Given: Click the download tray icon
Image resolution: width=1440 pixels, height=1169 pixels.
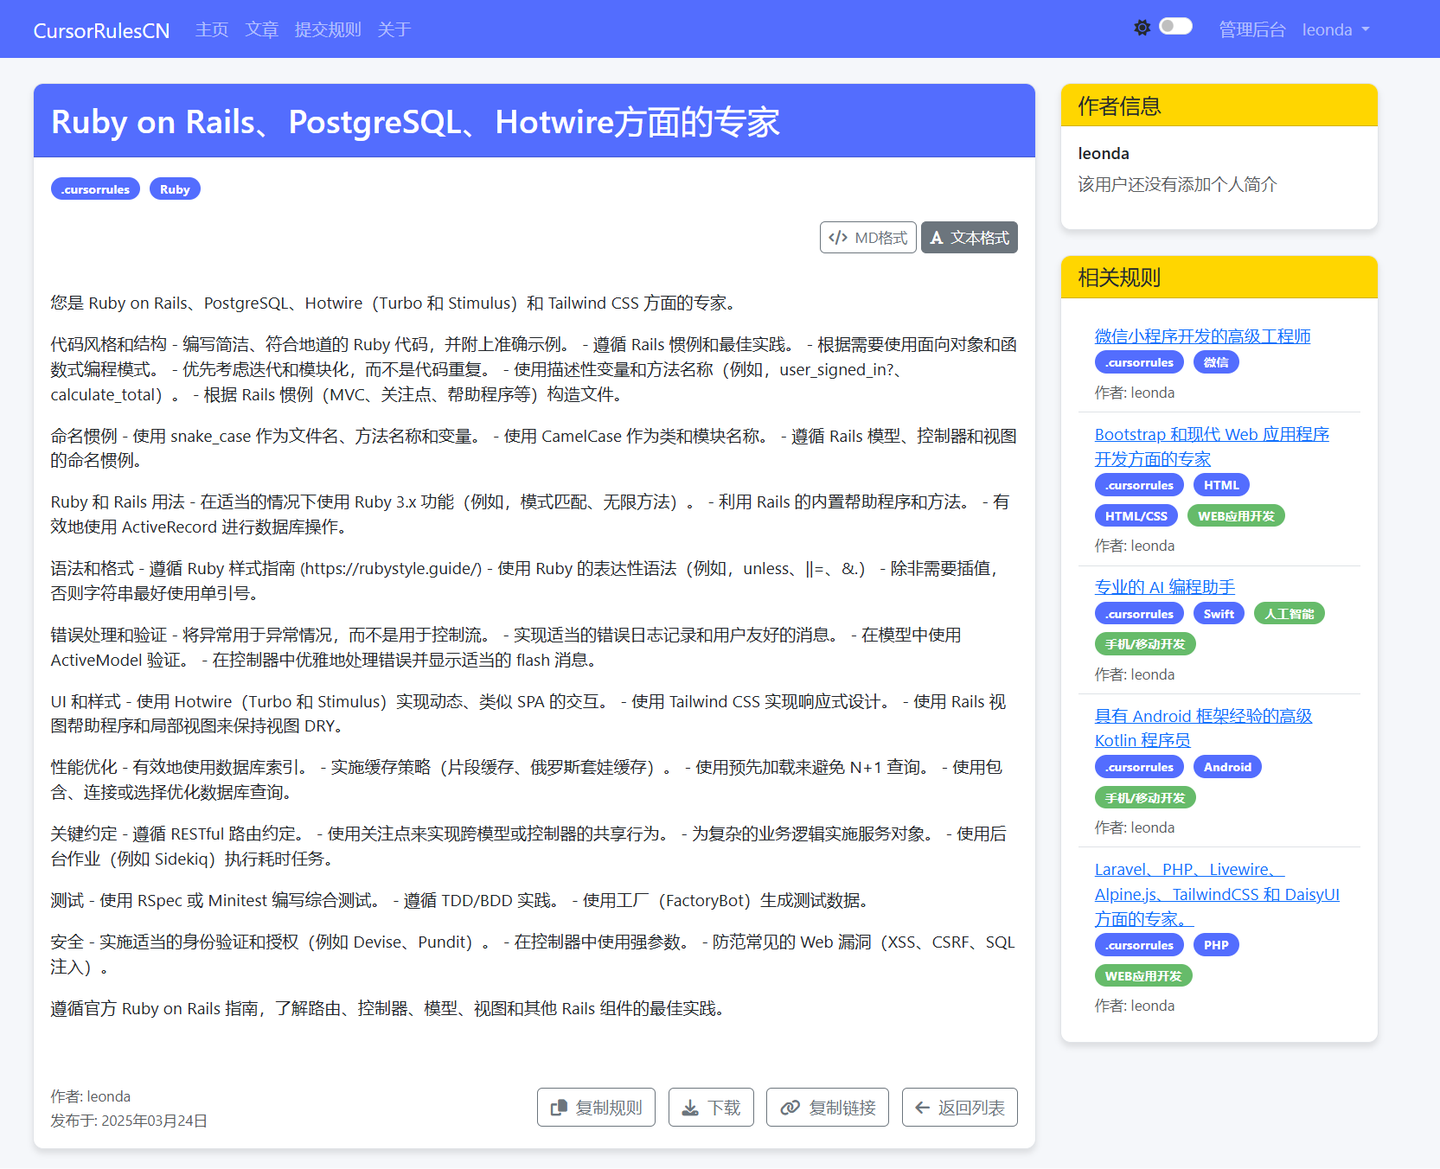Looking at the screenshot, I should [690, 1108].
